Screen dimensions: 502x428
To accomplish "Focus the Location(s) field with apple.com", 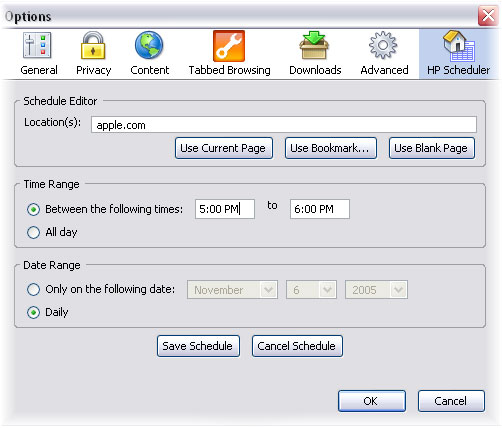I will tap(284, 125).
